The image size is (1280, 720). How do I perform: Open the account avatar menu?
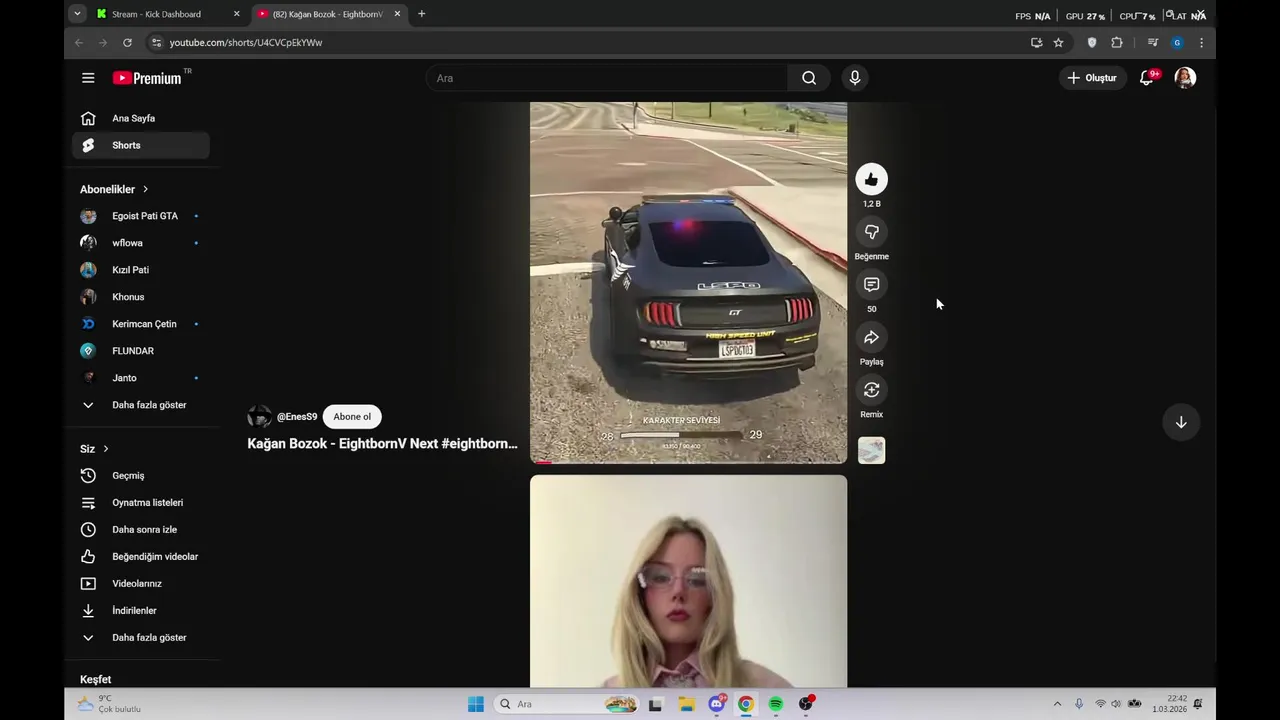pyautogui.click(x=1185, y=78)
